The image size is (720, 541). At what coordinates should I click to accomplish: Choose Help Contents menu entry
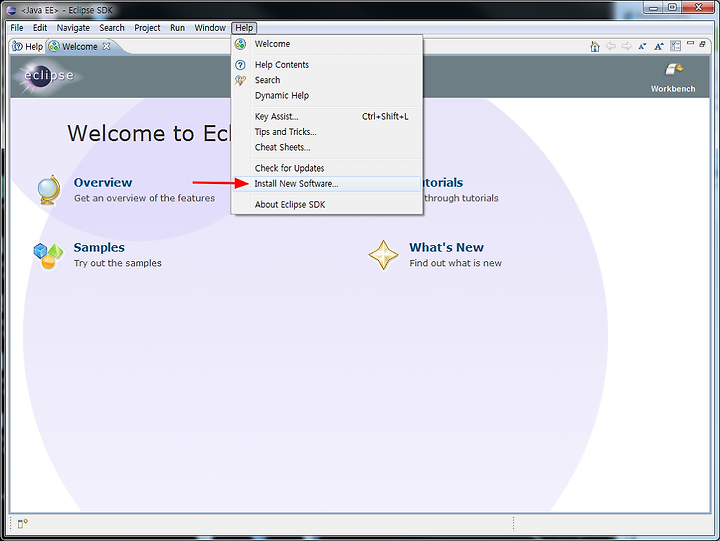327,65
